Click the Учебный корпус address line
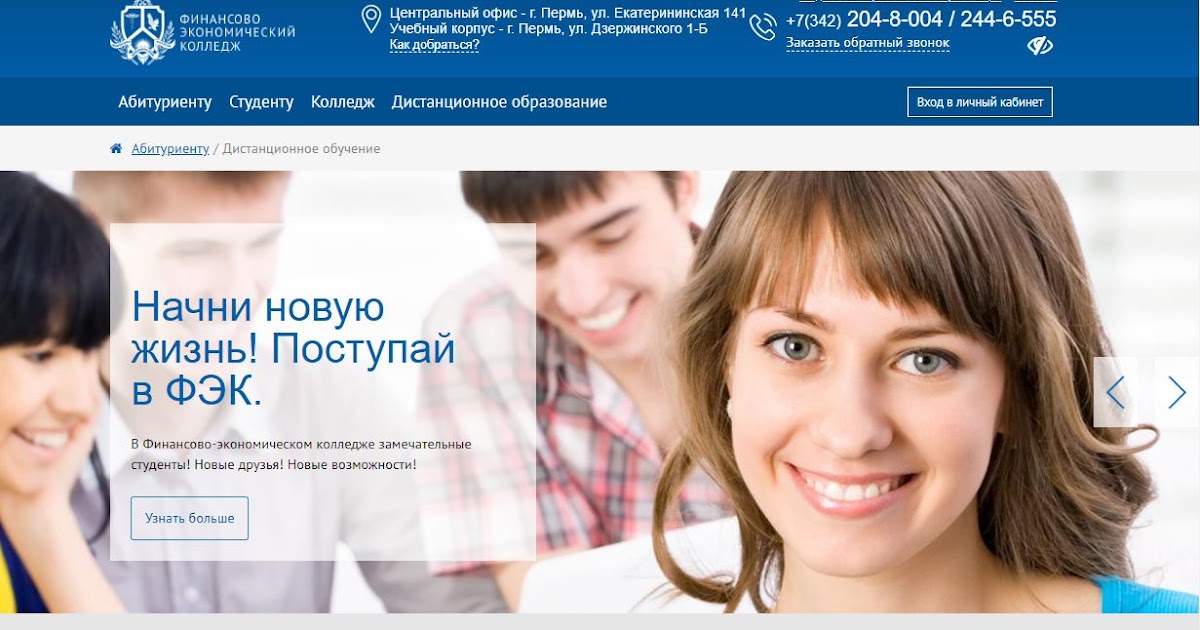Screen dimensions: 1200x630 pyautogui.click(x=548, y=29)
